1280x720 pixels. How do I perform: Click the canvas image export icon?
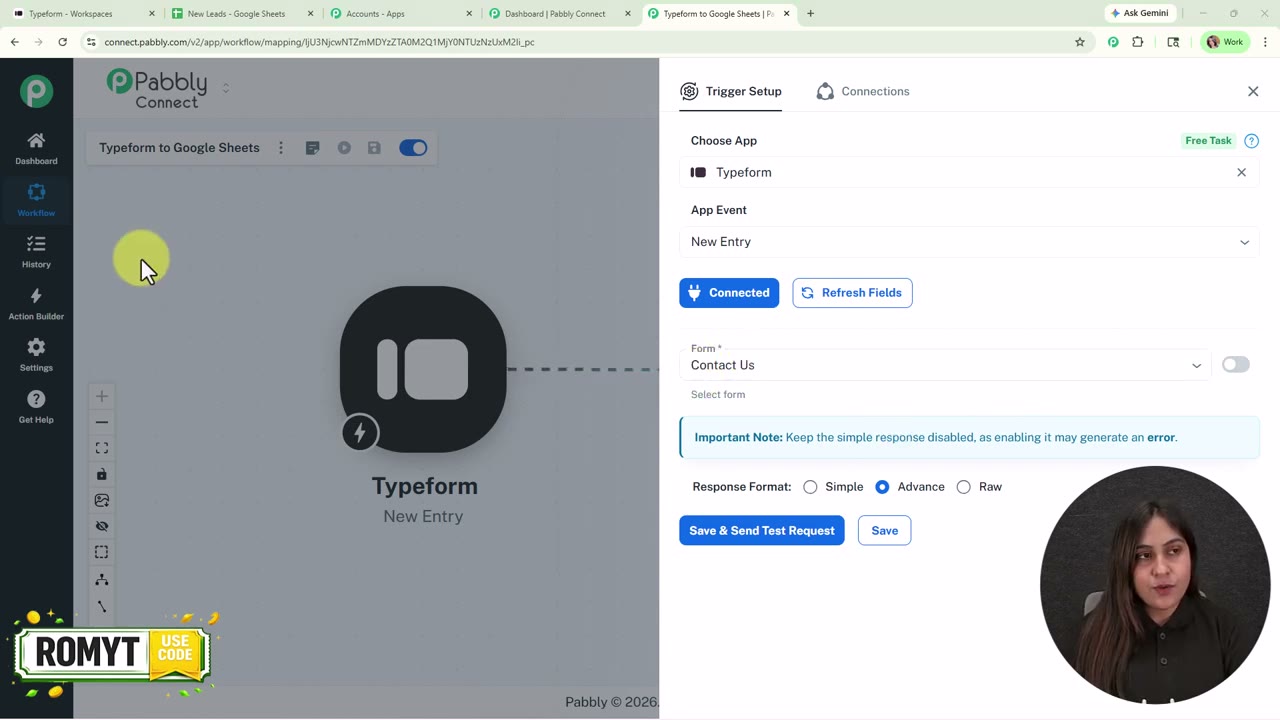pos(101,500)
